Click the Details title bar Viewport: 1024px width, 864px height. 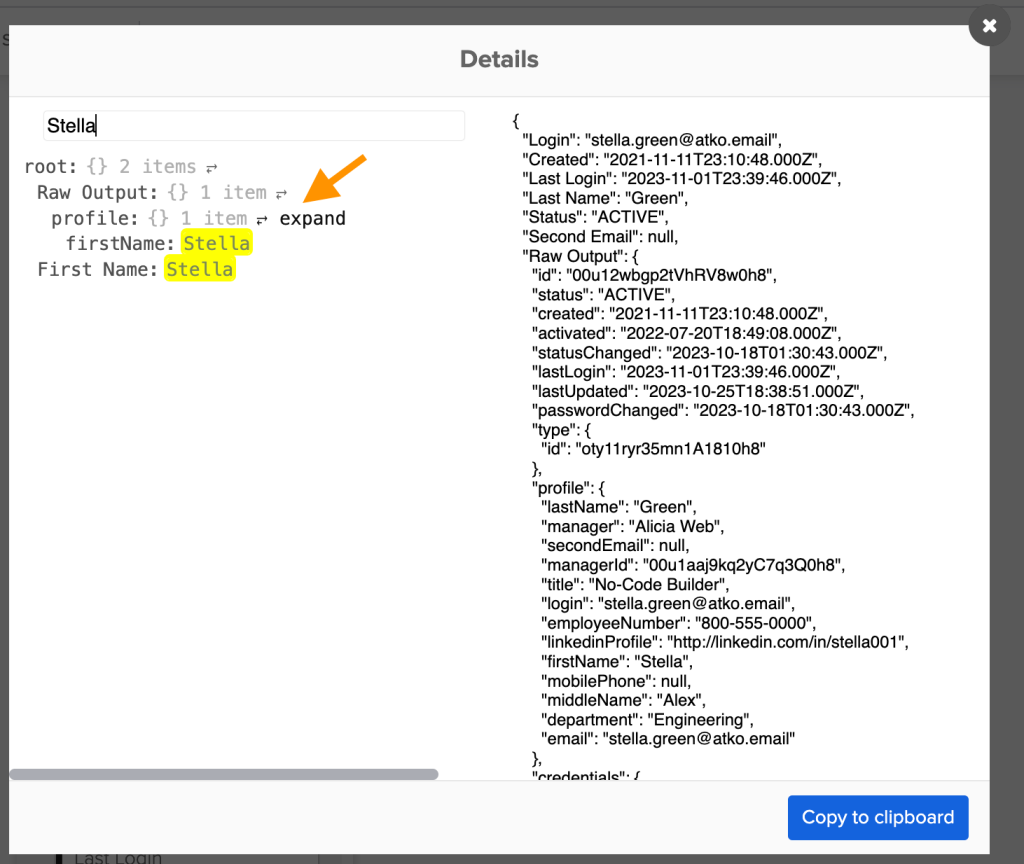[x=499, y=59]
